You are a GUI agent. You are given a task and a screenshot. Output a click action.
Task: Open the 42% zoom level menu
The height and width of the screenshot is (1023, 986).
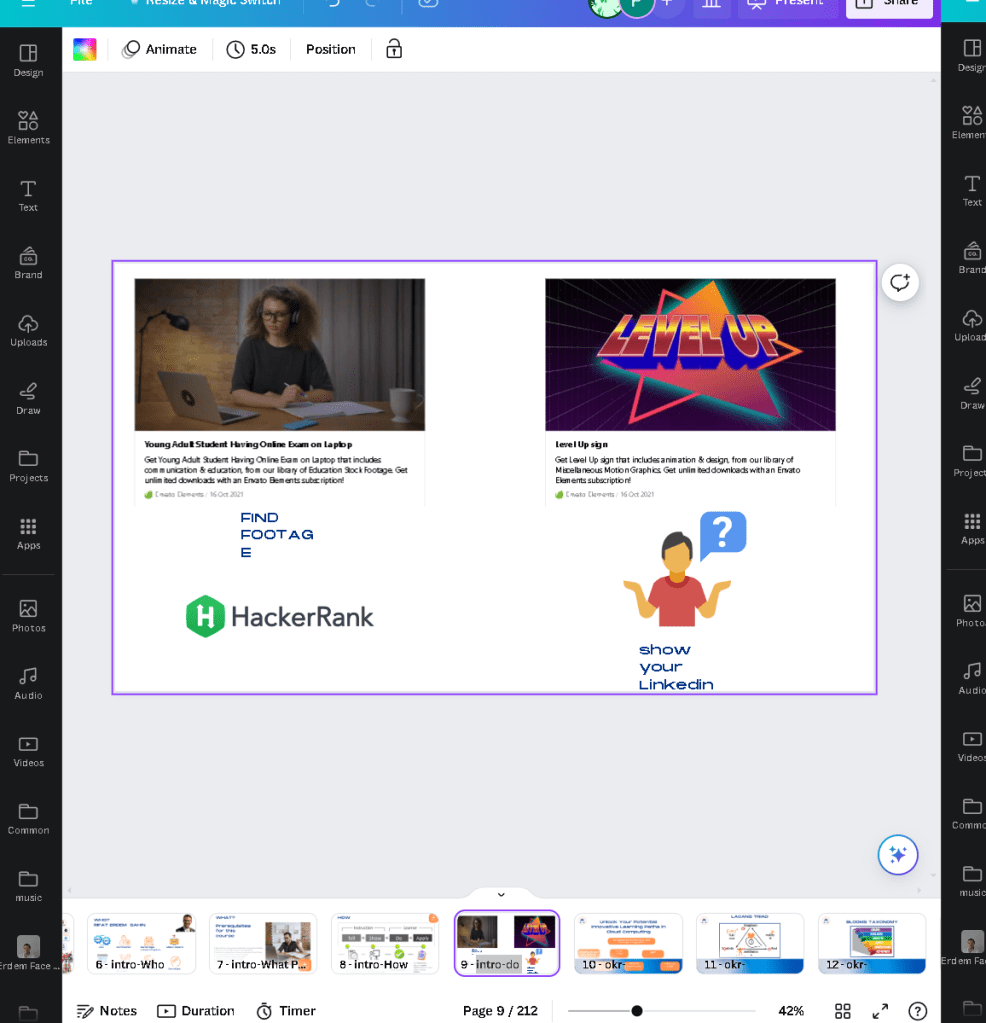click(x=791, y=1011)
